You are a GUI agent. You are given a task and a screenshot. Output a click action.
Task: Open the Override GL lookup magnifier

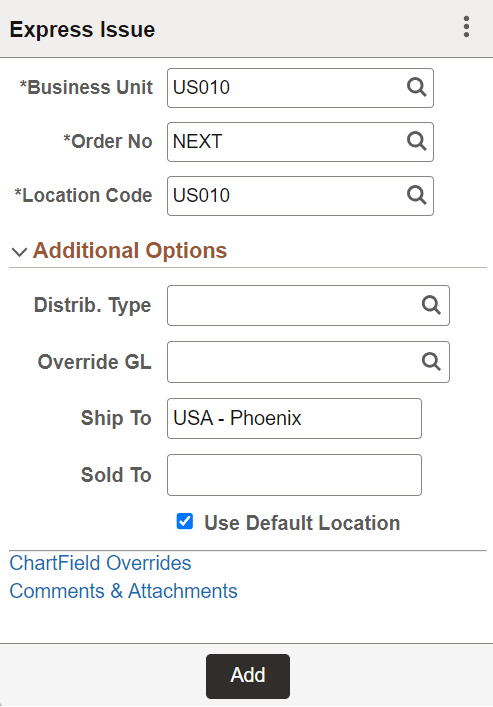pos(431,362)
